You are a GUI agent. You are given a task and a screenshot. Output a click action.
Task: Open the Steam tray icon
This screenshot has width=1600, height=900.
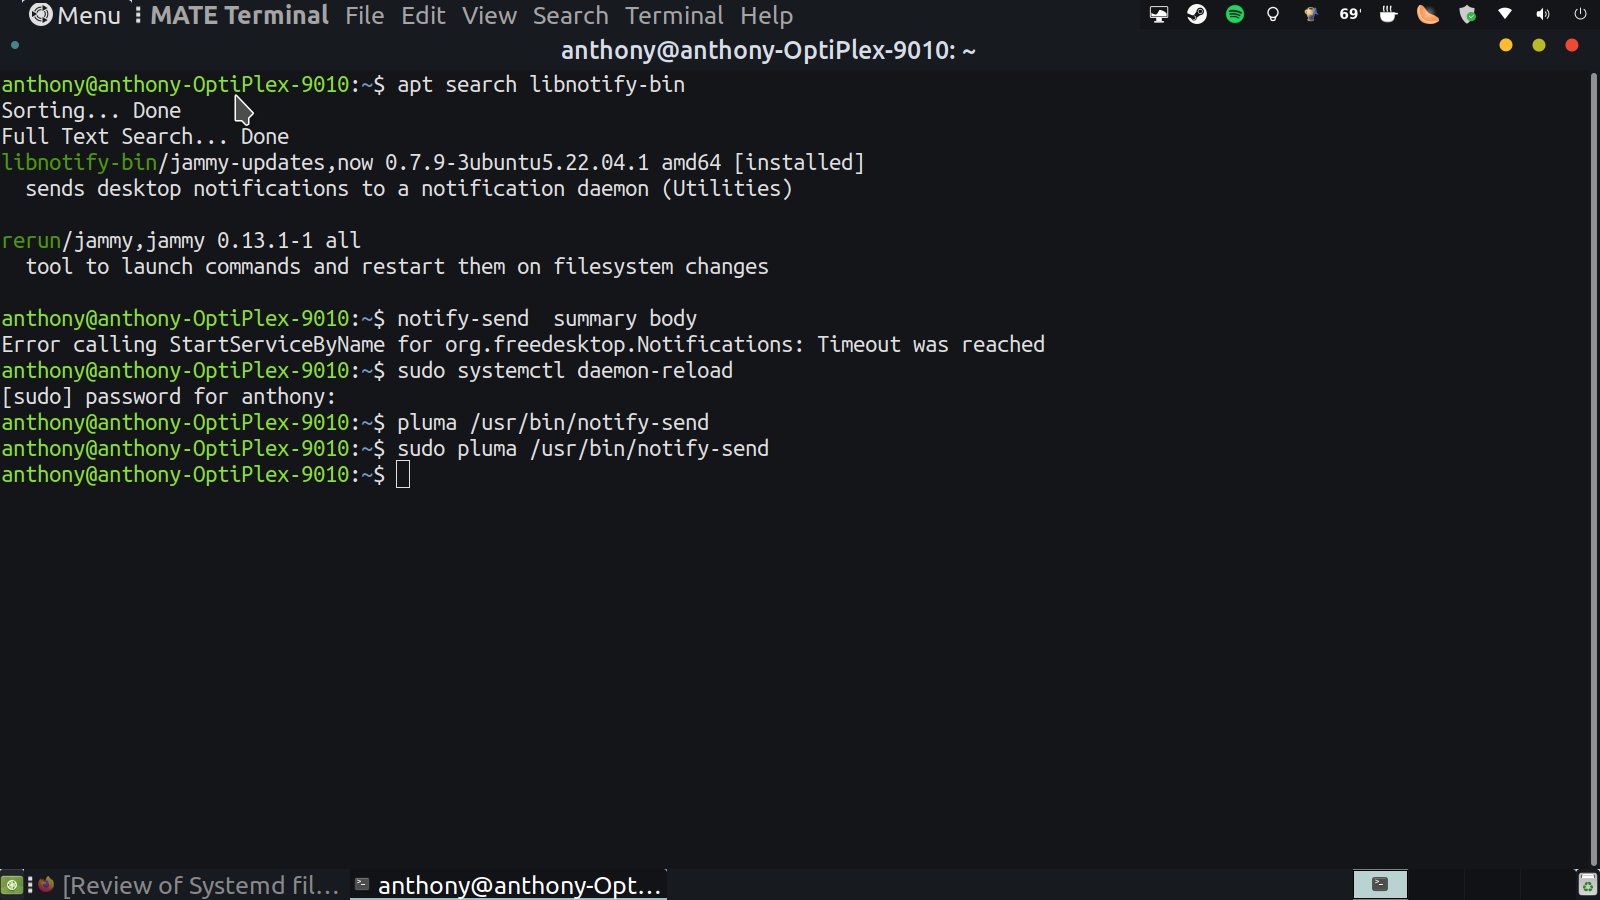(1197, 14)
